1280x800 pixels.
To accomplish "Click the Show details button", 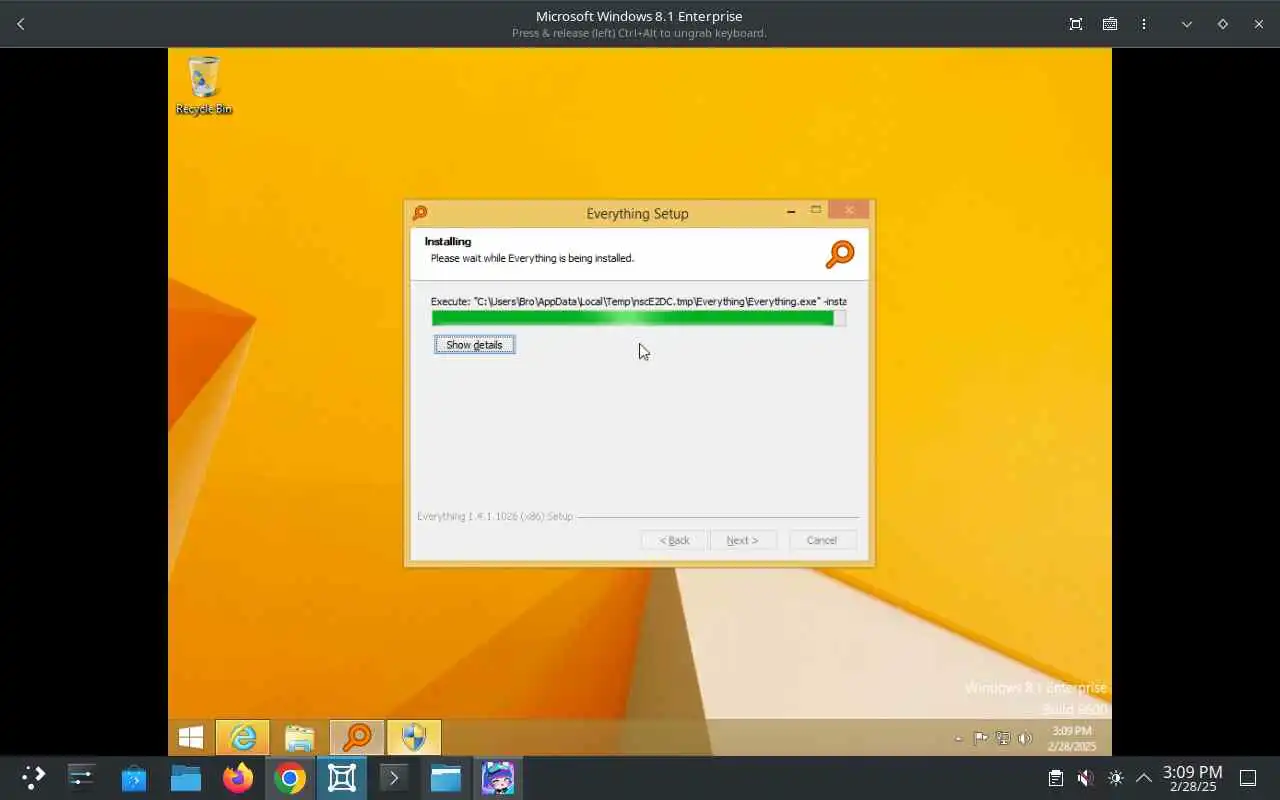I will tap(475, 345).
